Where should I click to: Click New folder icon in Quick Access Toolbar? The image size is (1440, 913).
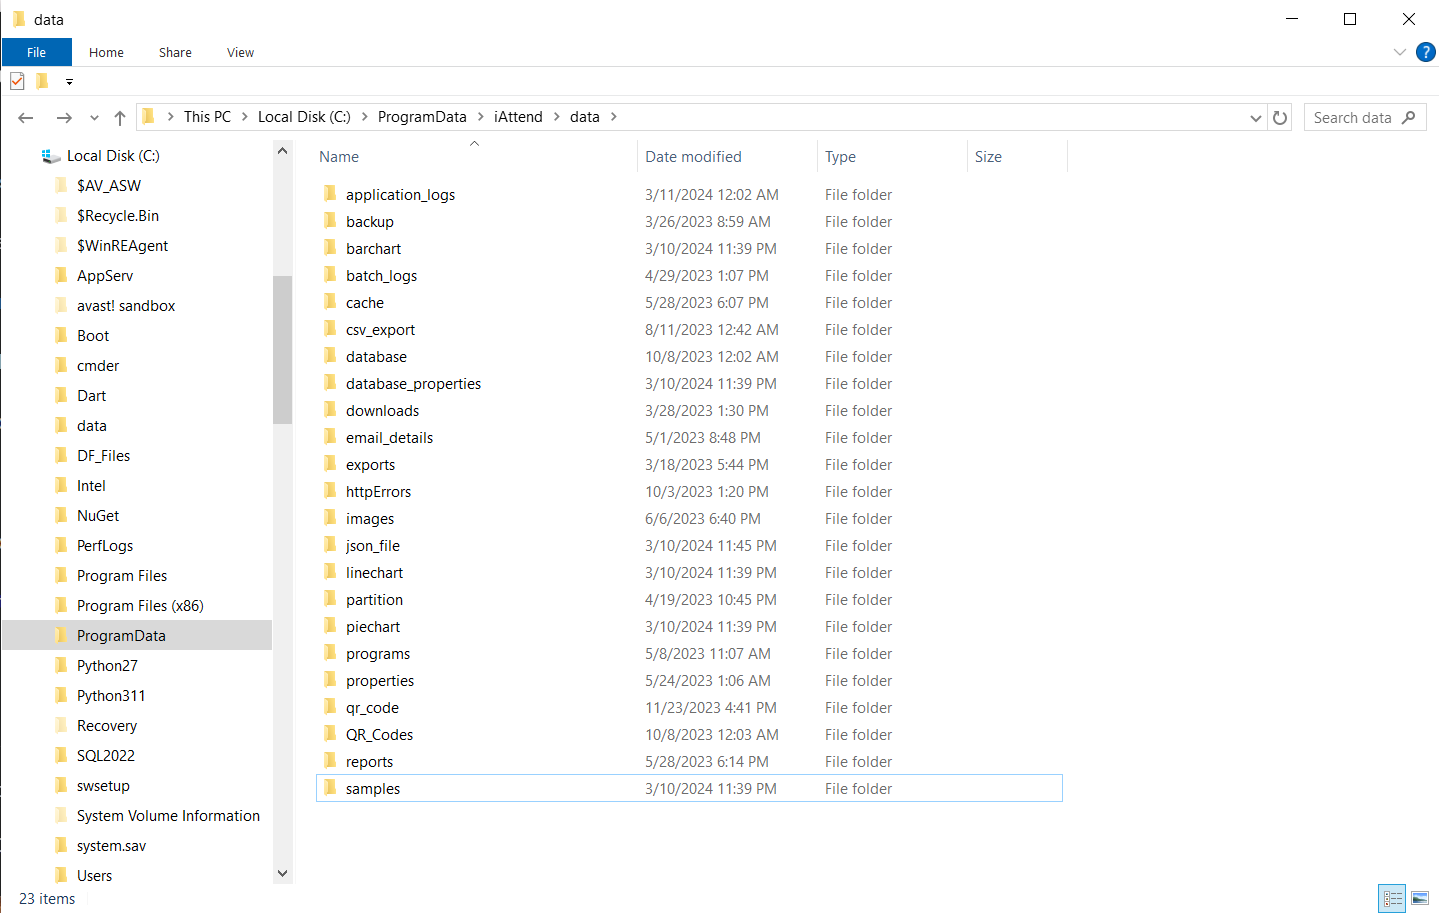(x=42, y=81)
